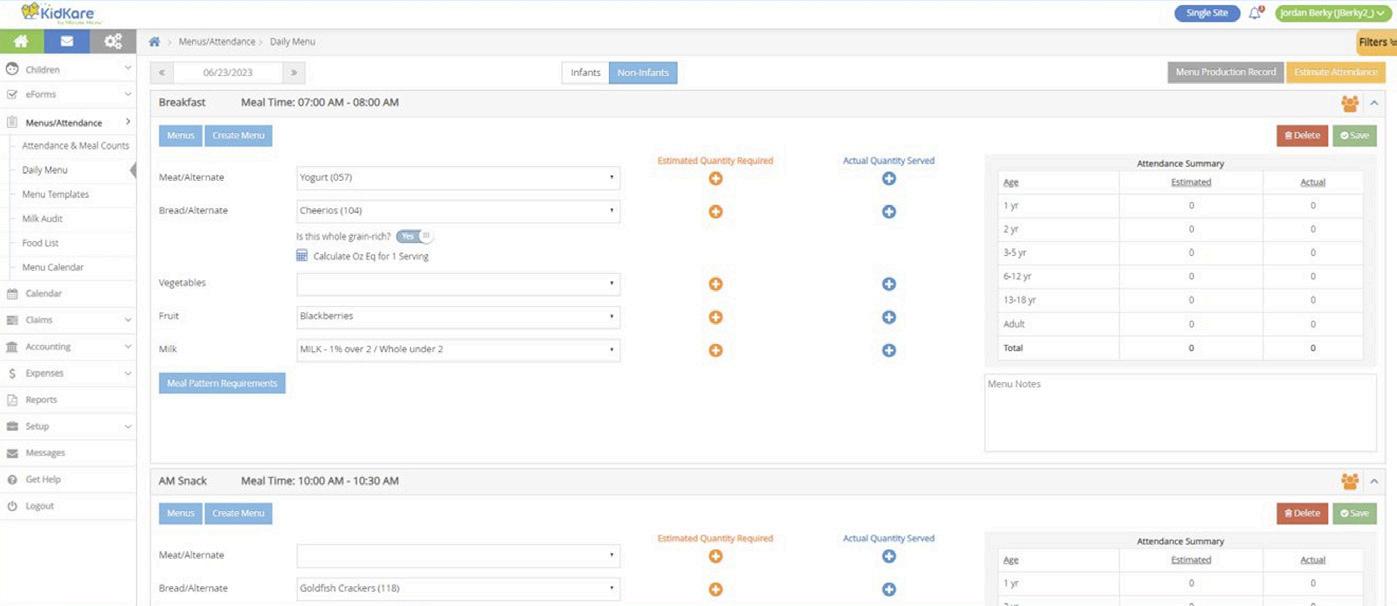
Task: Open Breakfast attendance people icon
Action: click(x=1350, y=103)
